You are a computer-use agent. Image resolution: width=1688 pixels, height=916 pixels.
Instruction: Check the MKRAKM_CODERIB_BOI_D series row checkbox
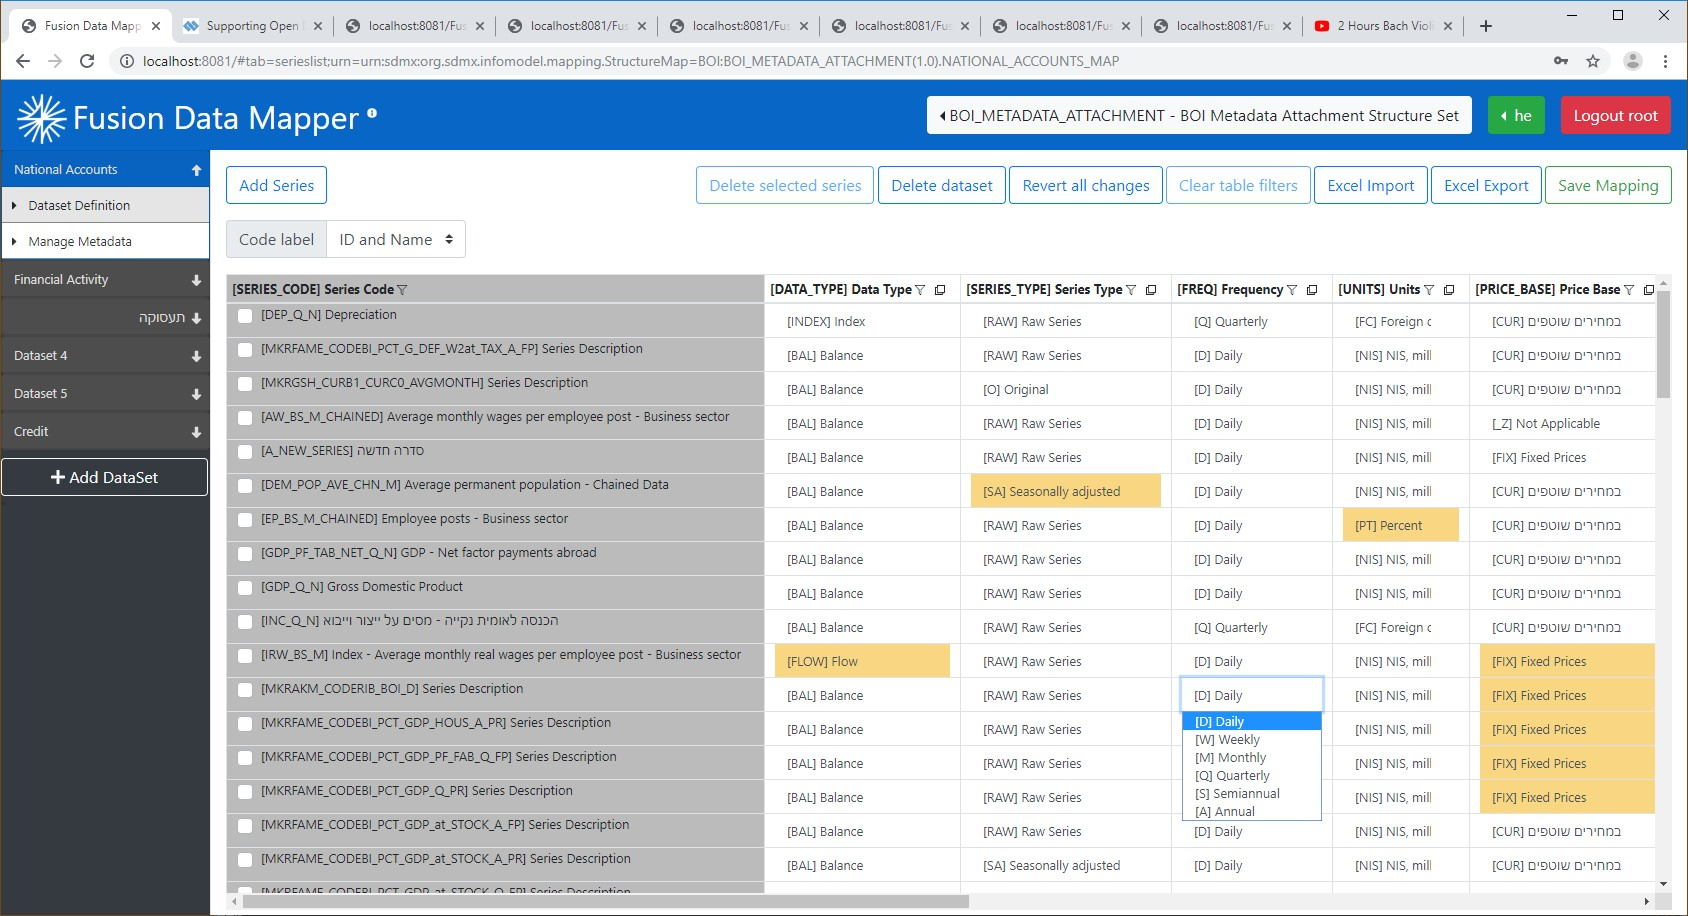click(x=245, y=690)
